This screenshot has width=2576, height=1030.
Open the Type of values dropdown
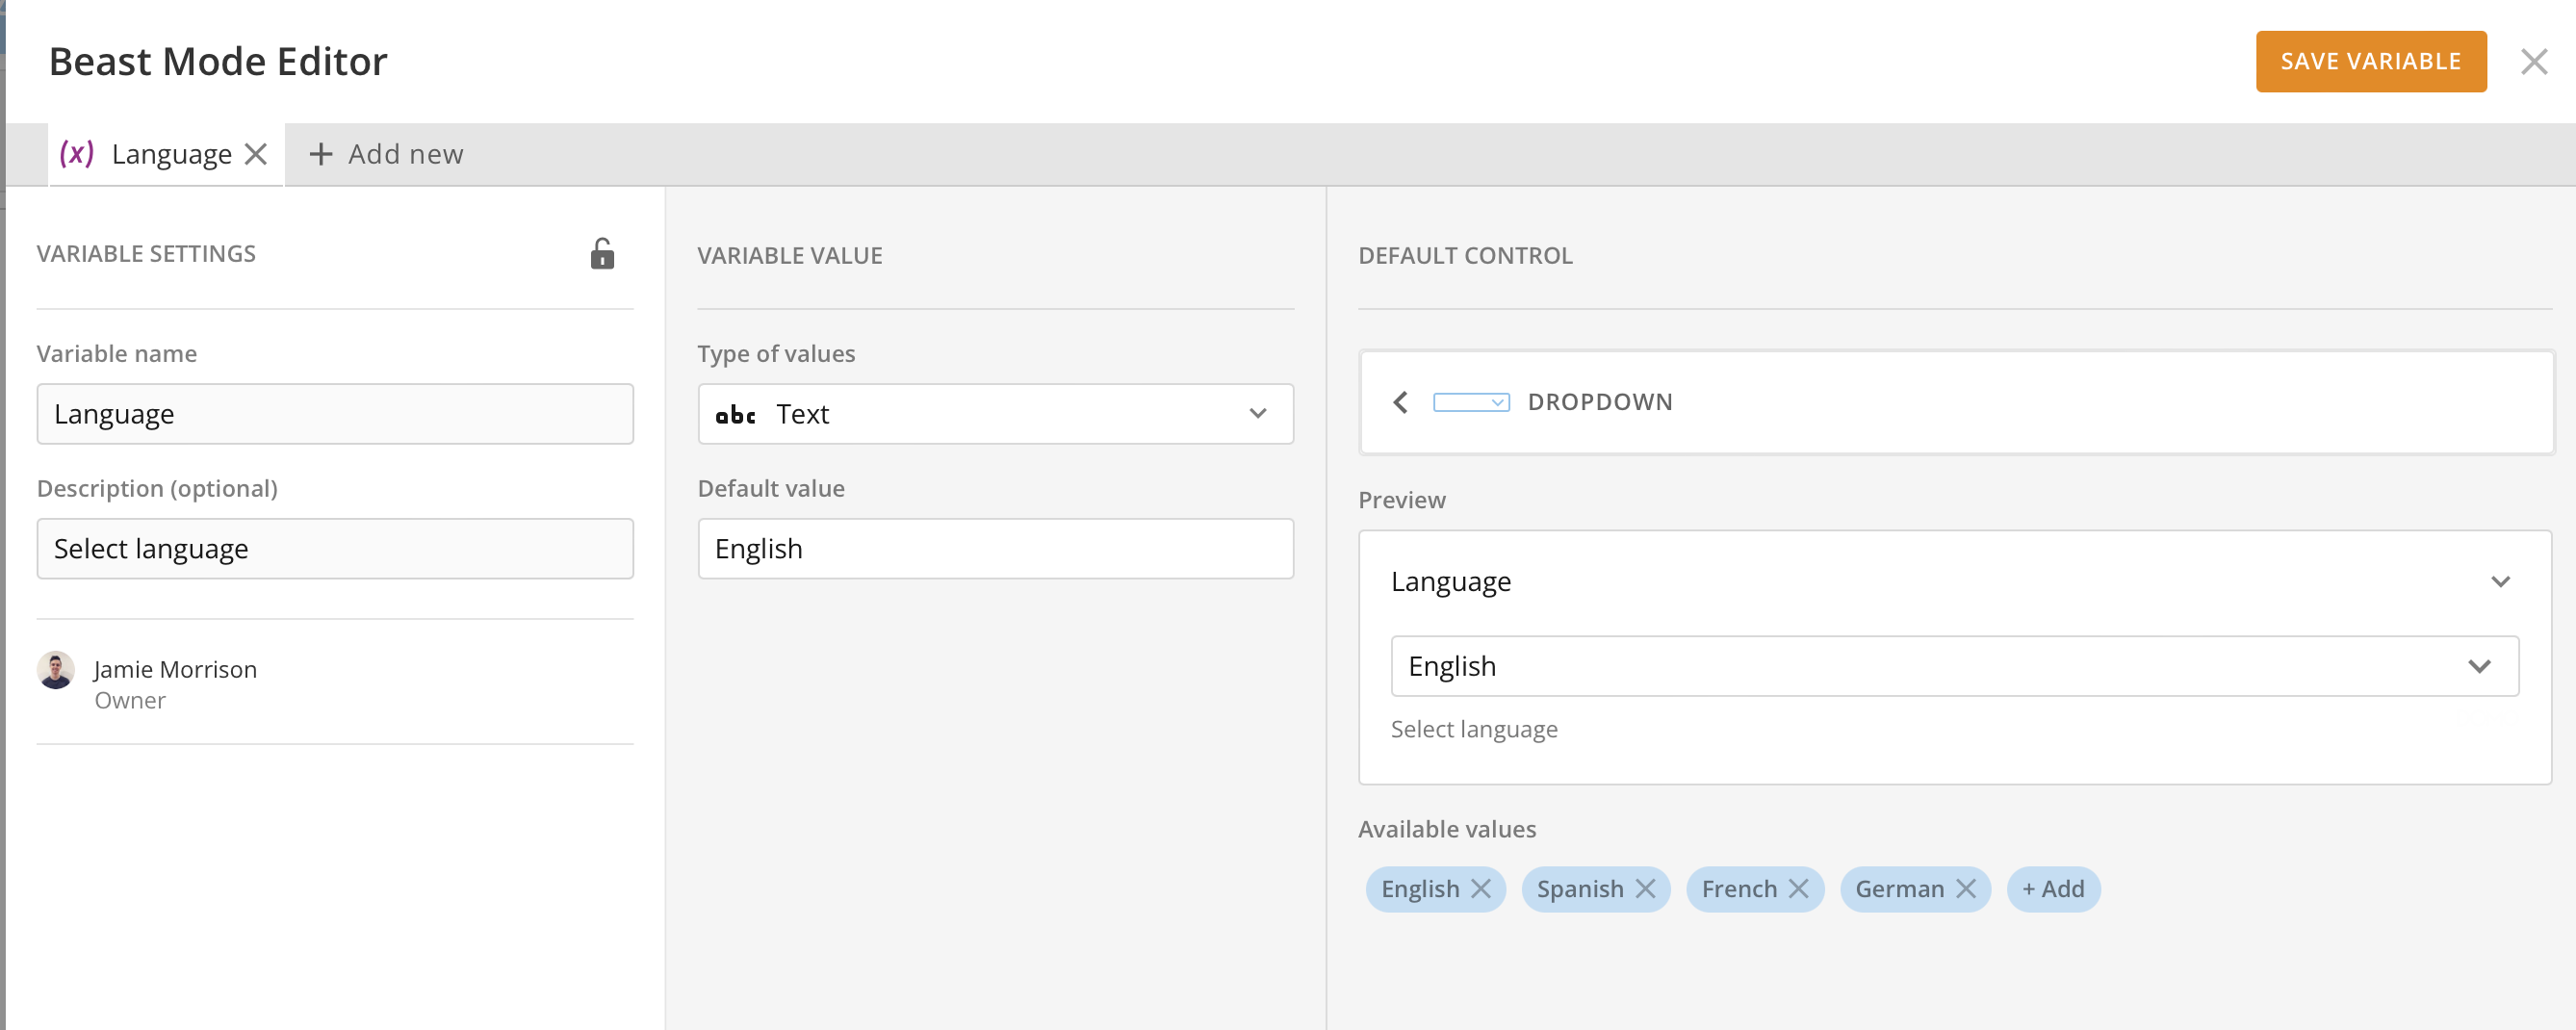click(995, 414)
